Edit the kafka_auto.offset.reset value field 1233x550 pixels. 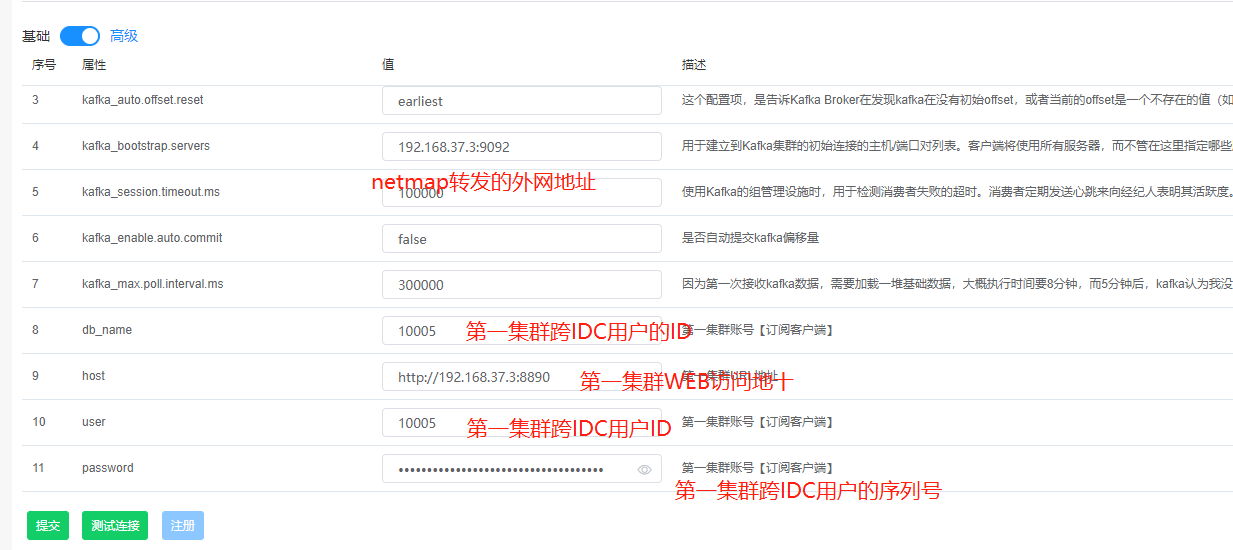coord(521,101)
